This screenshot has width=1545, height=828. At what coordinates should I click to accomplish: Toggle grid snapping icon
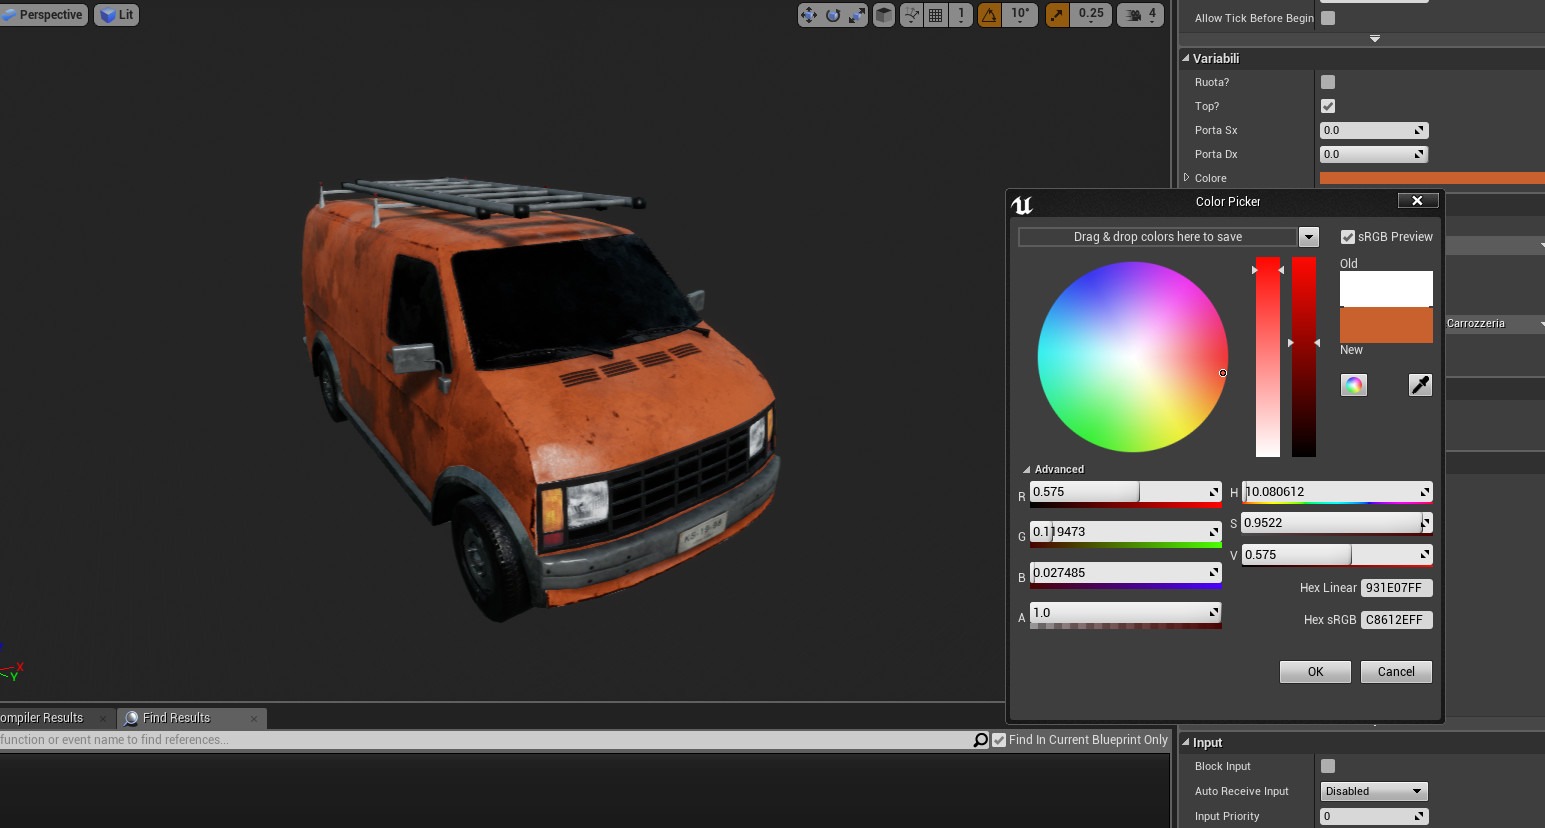[x=936, y=15]
